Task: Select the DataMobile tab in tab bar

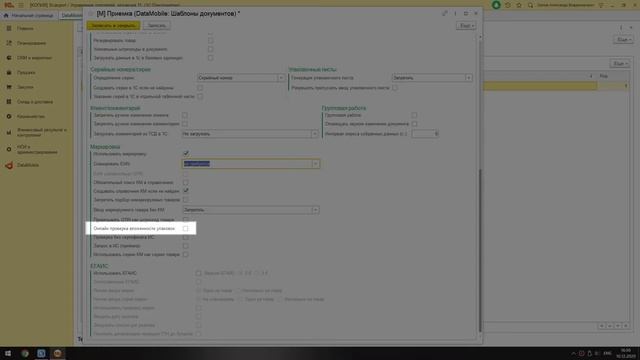Action: (x=71, y=16)
